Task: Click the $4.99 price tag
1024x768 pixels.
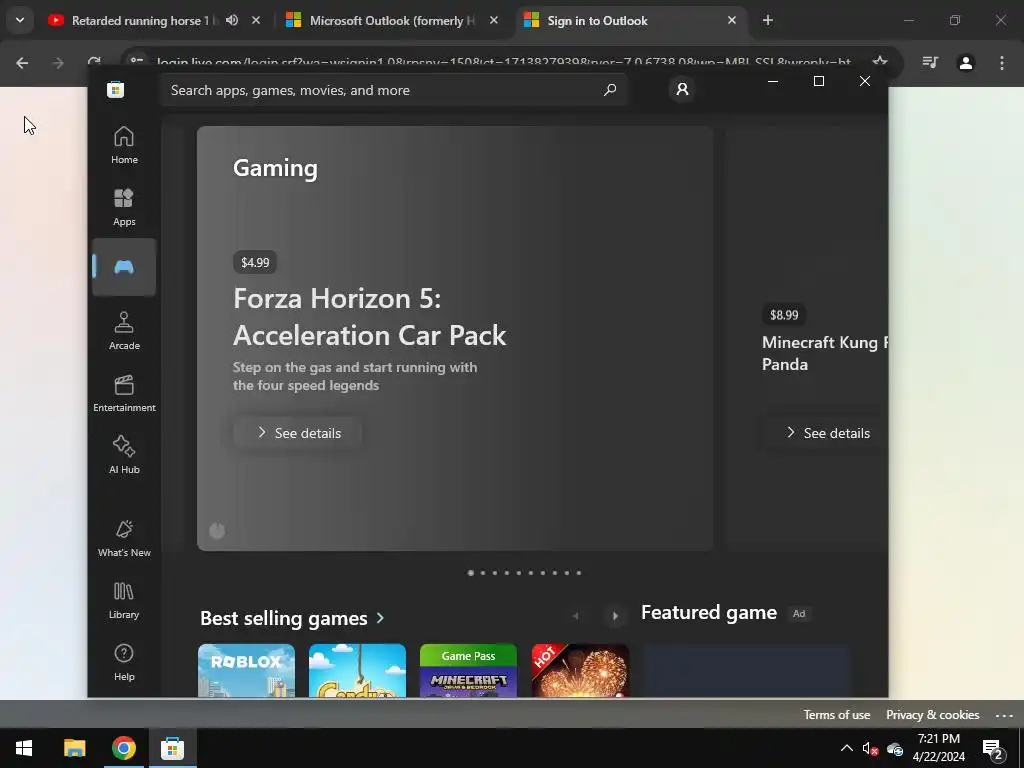Action: coord(255,263)
